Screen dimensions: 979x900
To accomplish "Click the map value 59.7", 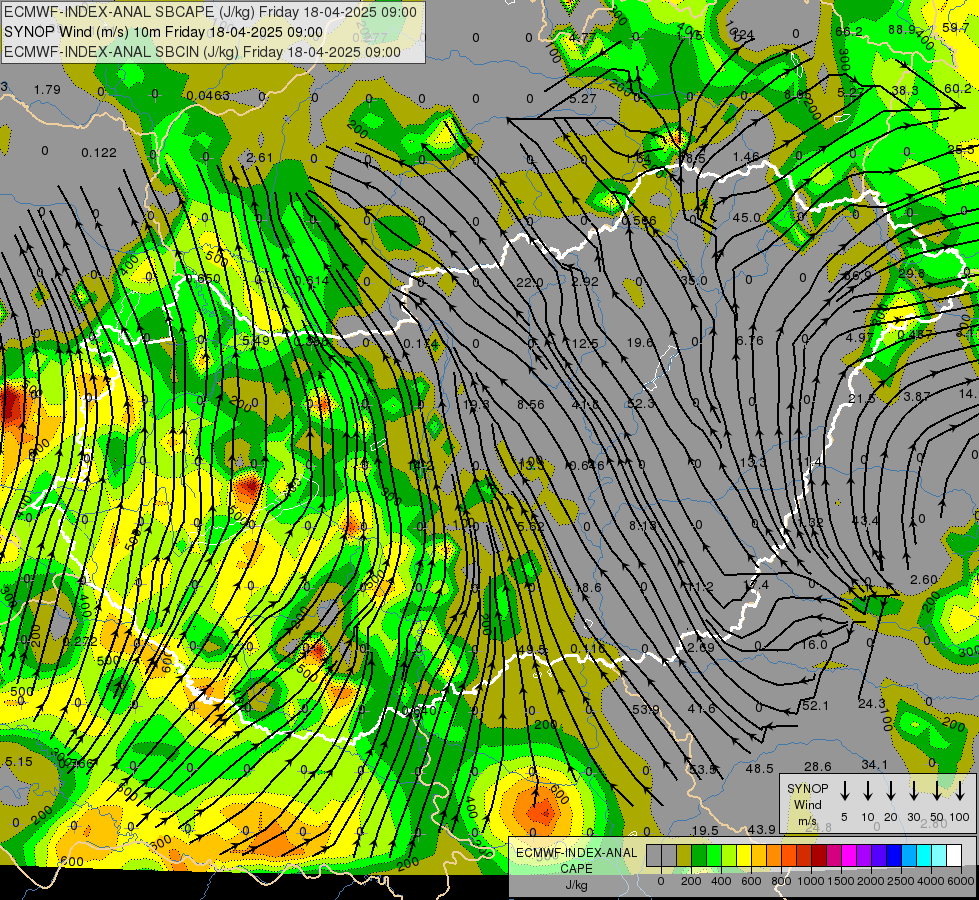I will pyautogui.click(x=955, y=27).
